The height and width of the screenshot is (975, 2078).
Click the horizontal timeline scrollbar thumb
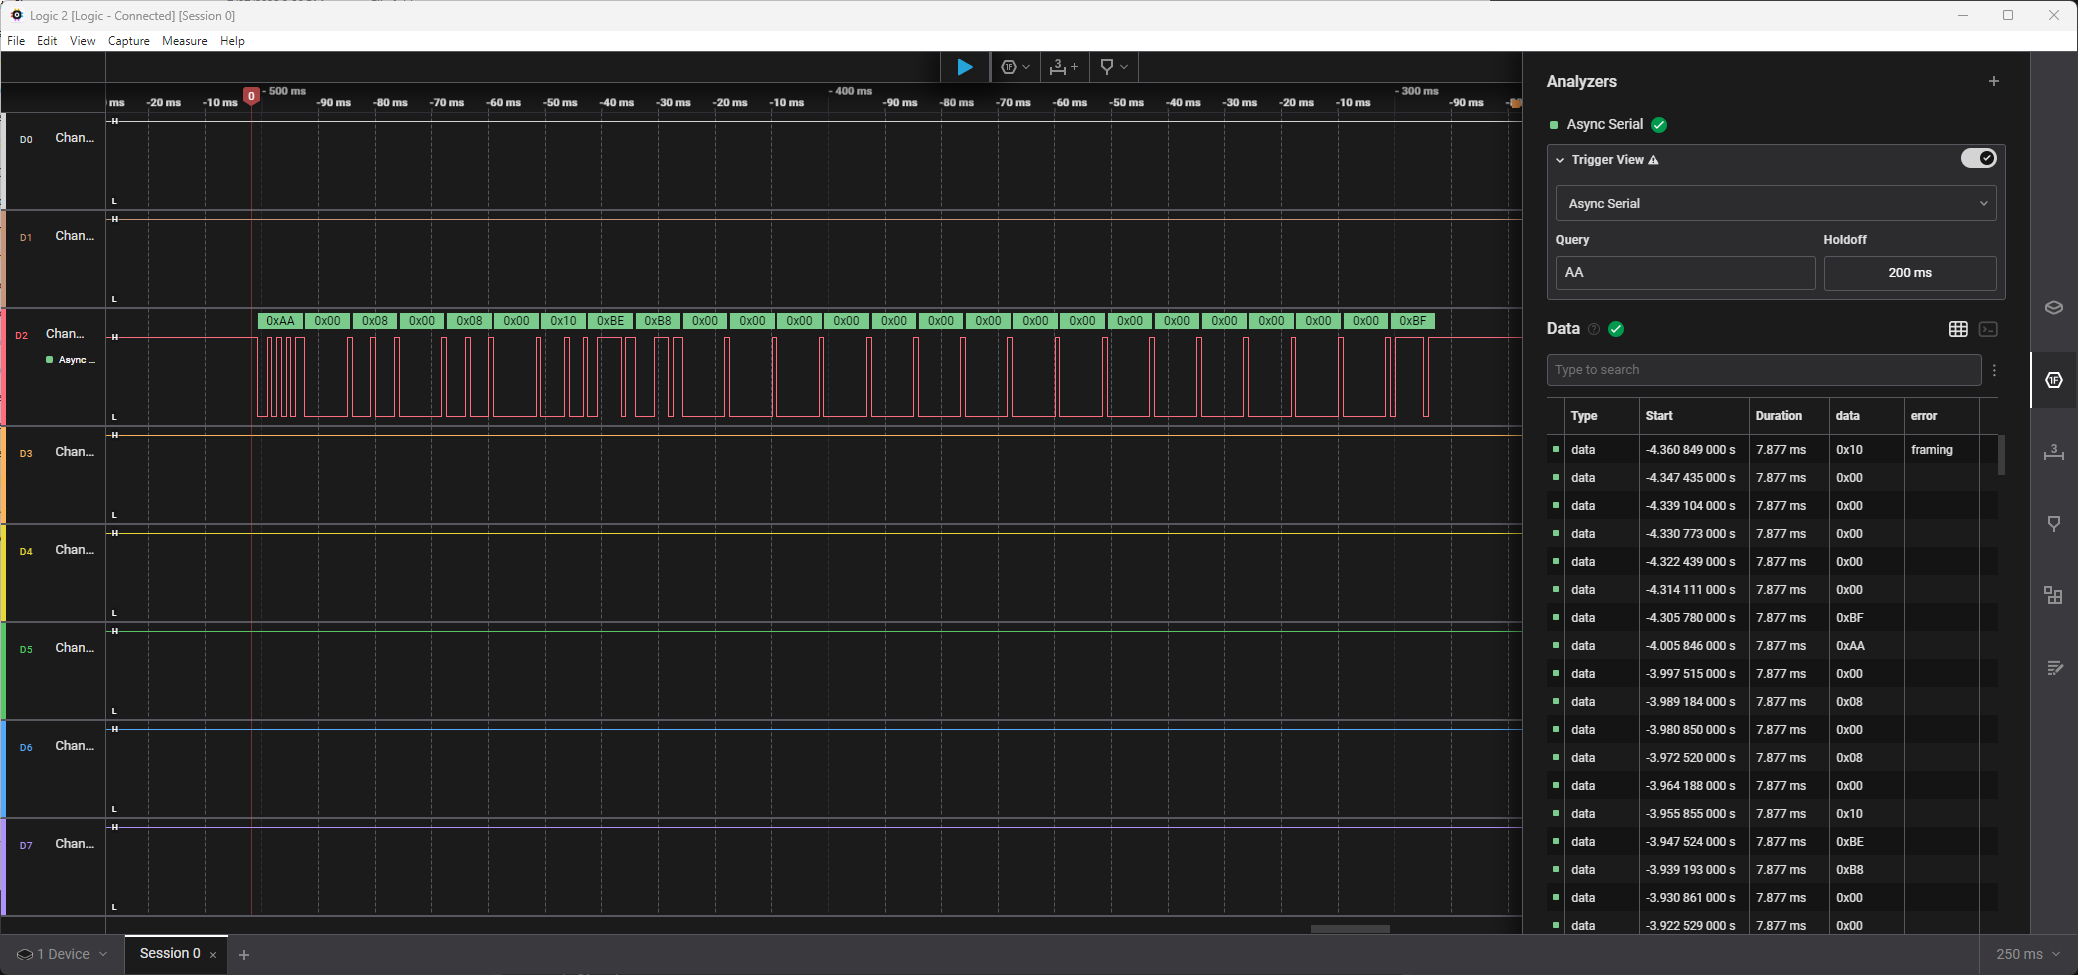point(1350,929)
